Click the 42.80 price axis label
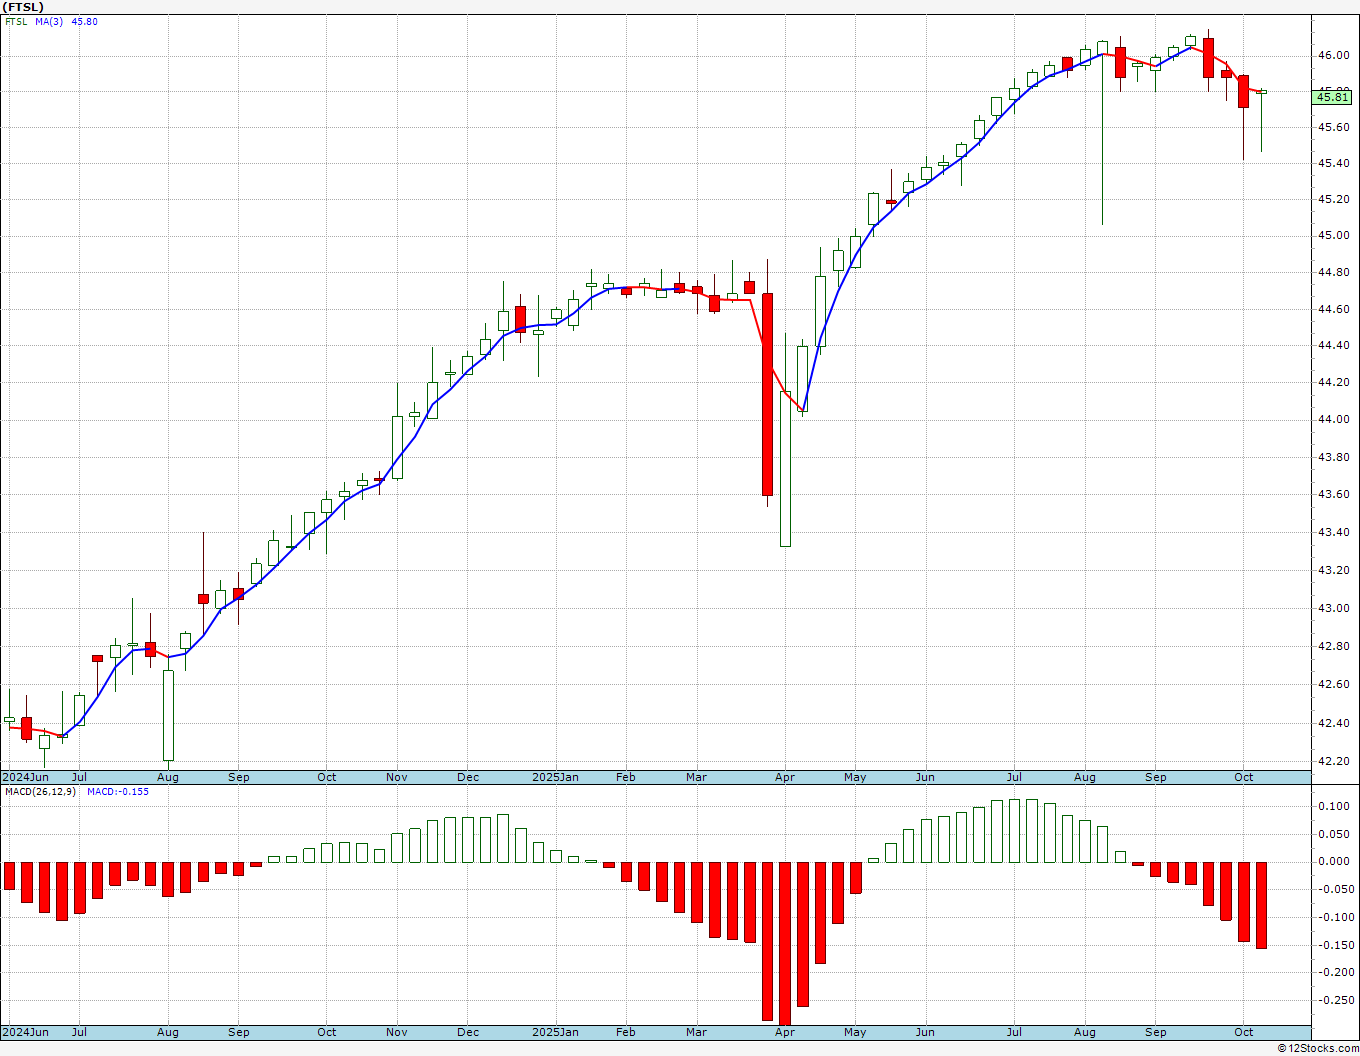The height and width of the screenshot is (1056, 1360). [x=1332, y=646]
